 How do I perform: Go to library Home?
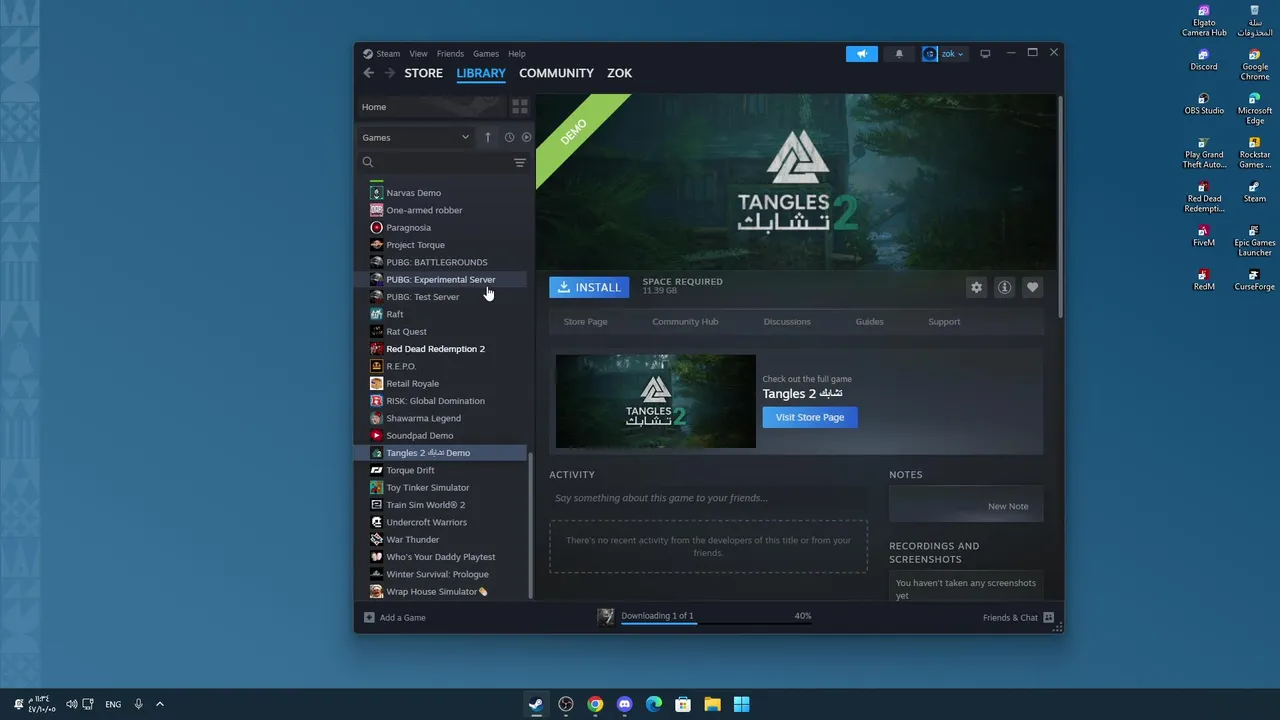click(432, 107)
